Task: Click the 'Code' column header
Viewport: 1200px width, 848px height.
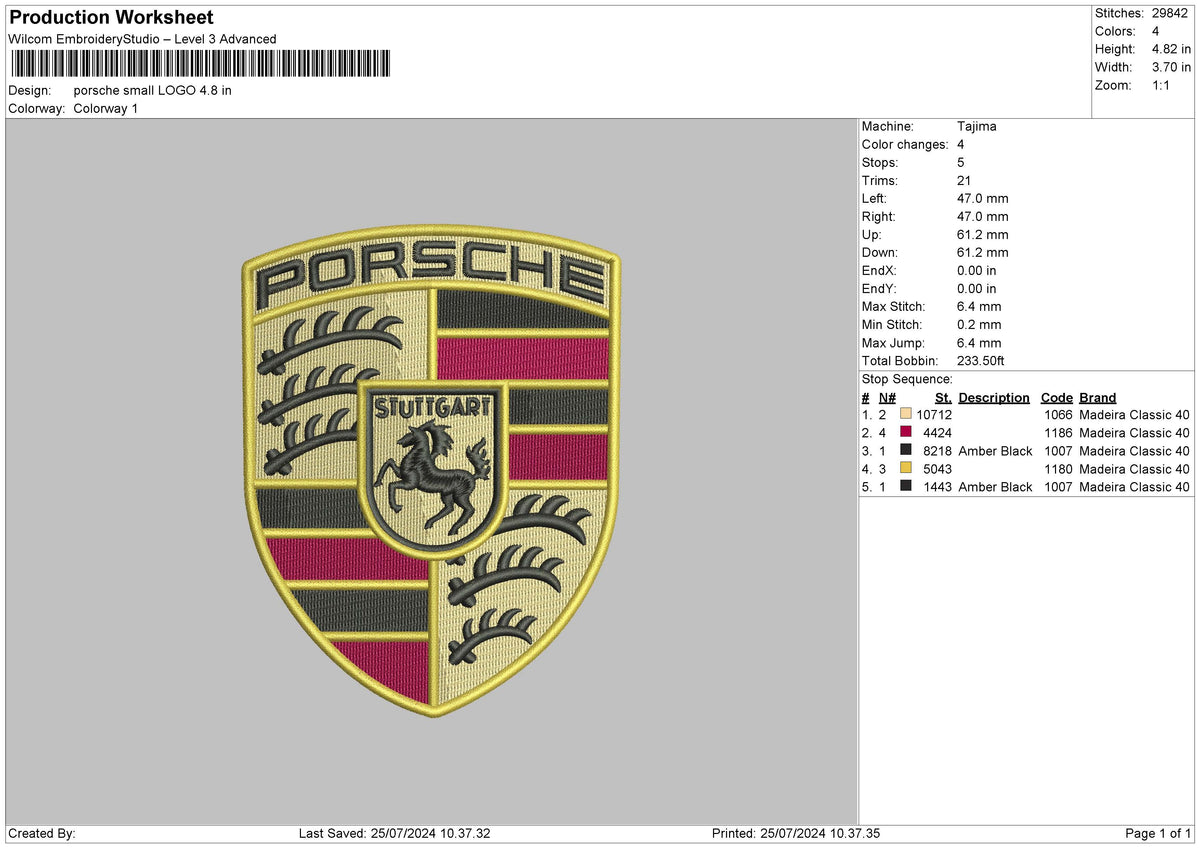Action: click(x=1056, y=397)
